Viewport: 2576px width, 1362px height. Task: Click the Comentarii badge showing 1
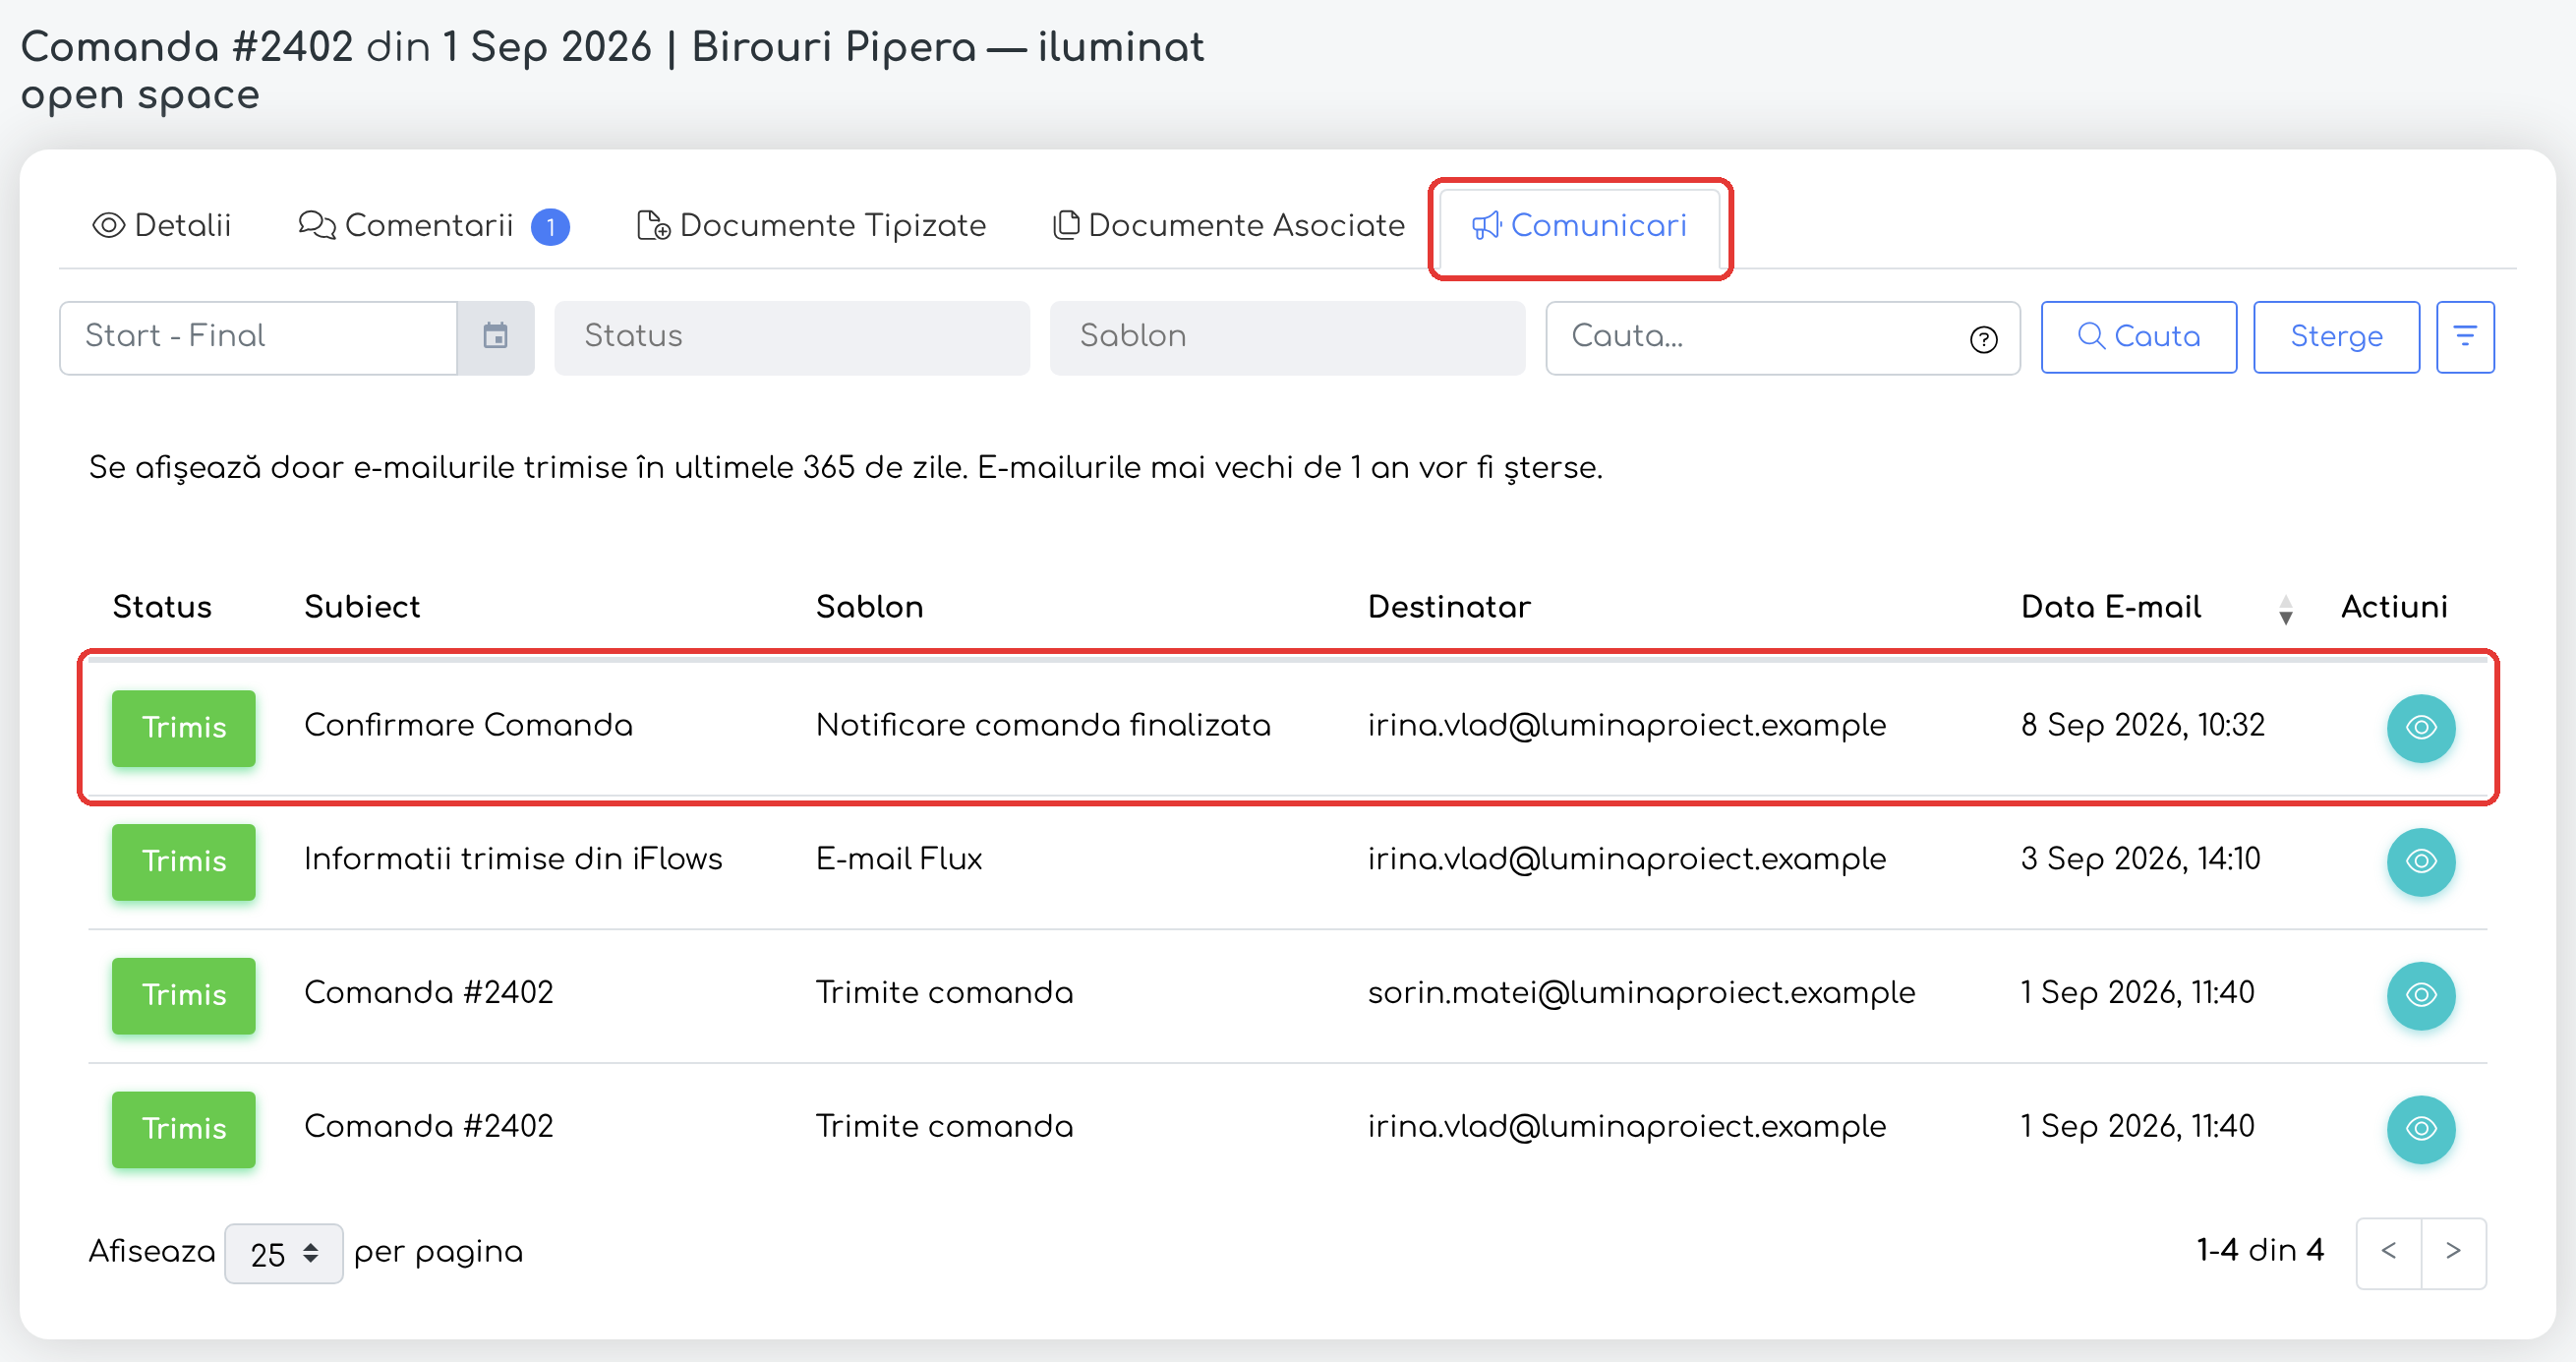(x=550, y=226)
